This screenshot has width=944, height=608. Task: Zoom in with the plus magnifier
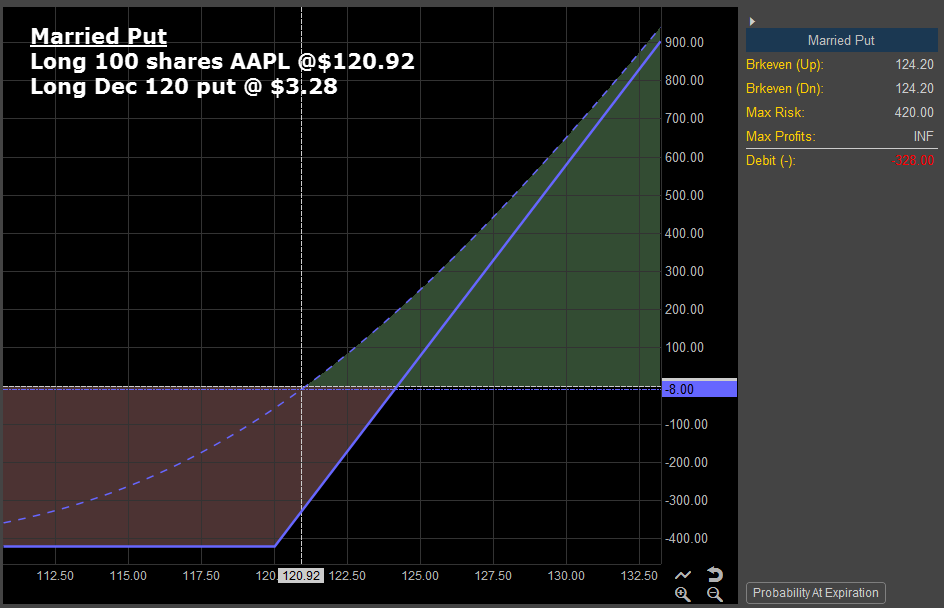click(683, 594)
